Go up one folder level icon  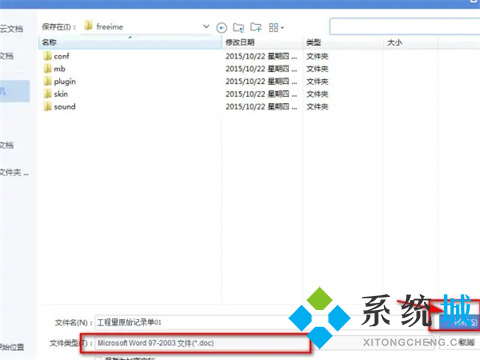click(x=238, y=28)
